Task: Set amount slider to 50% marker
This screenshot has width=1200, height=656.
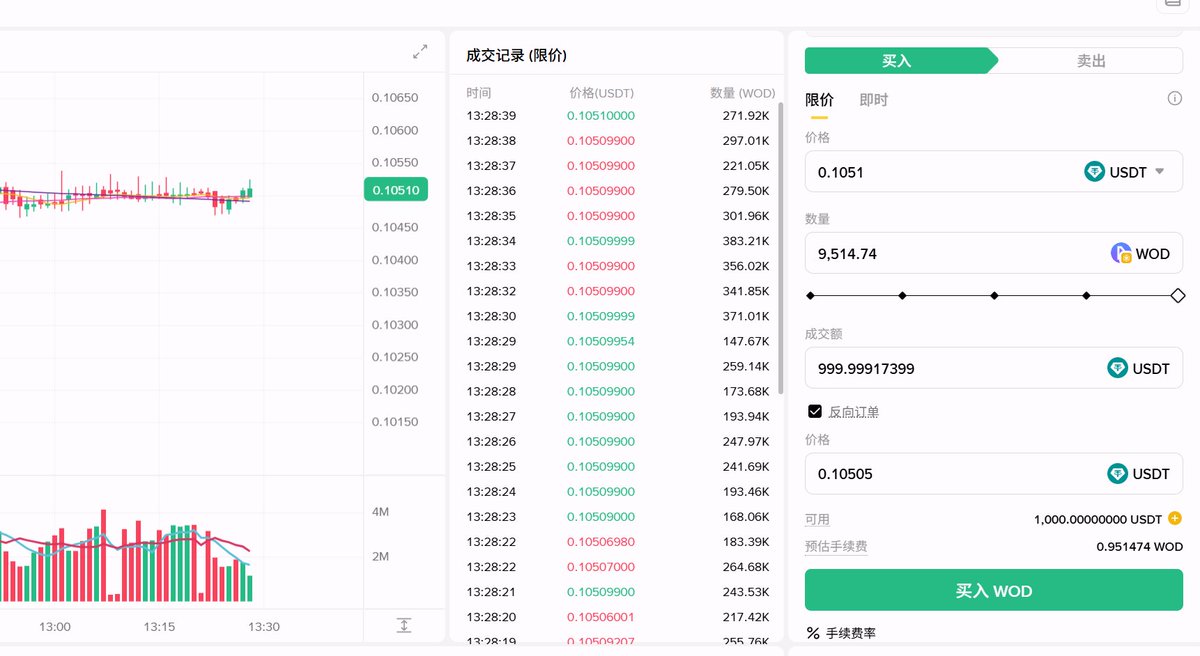Action: pos(994,296)
